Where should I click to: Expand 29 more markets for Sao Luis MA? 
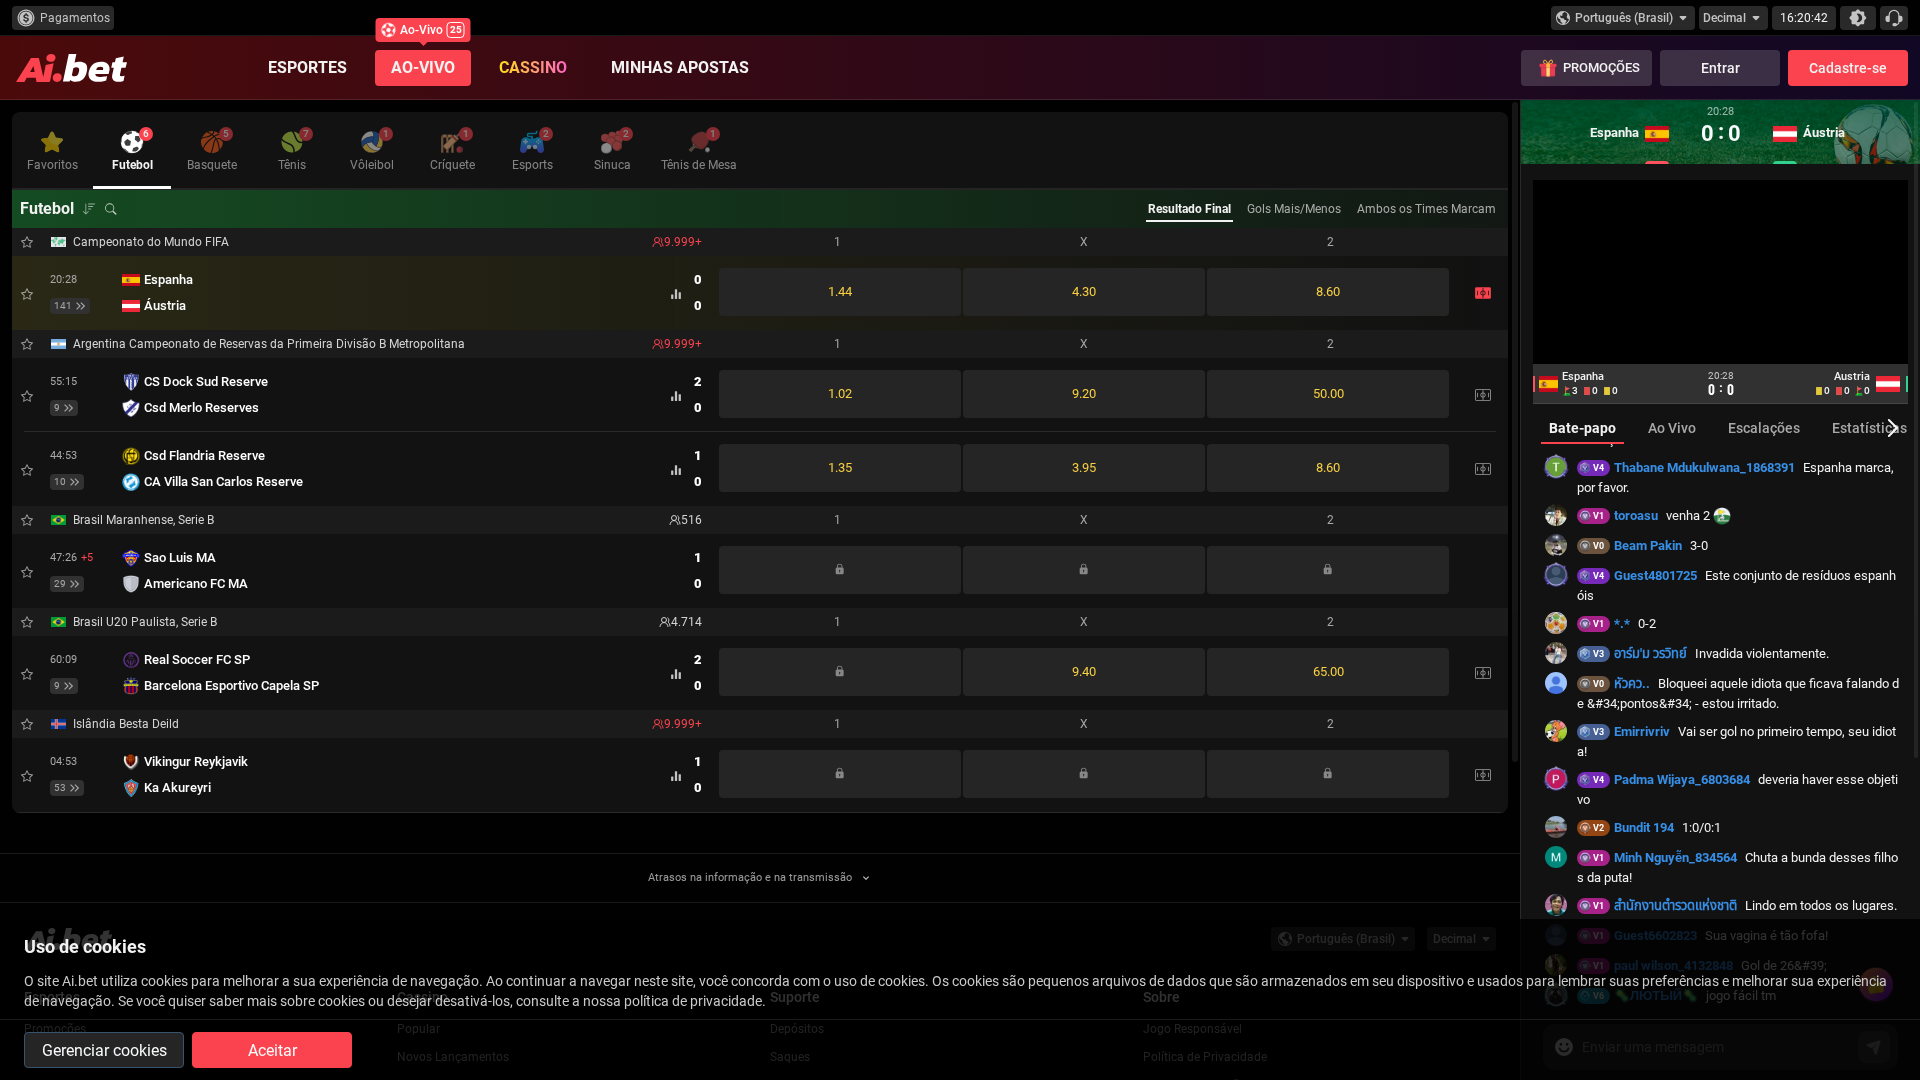[x=67, y=584]
